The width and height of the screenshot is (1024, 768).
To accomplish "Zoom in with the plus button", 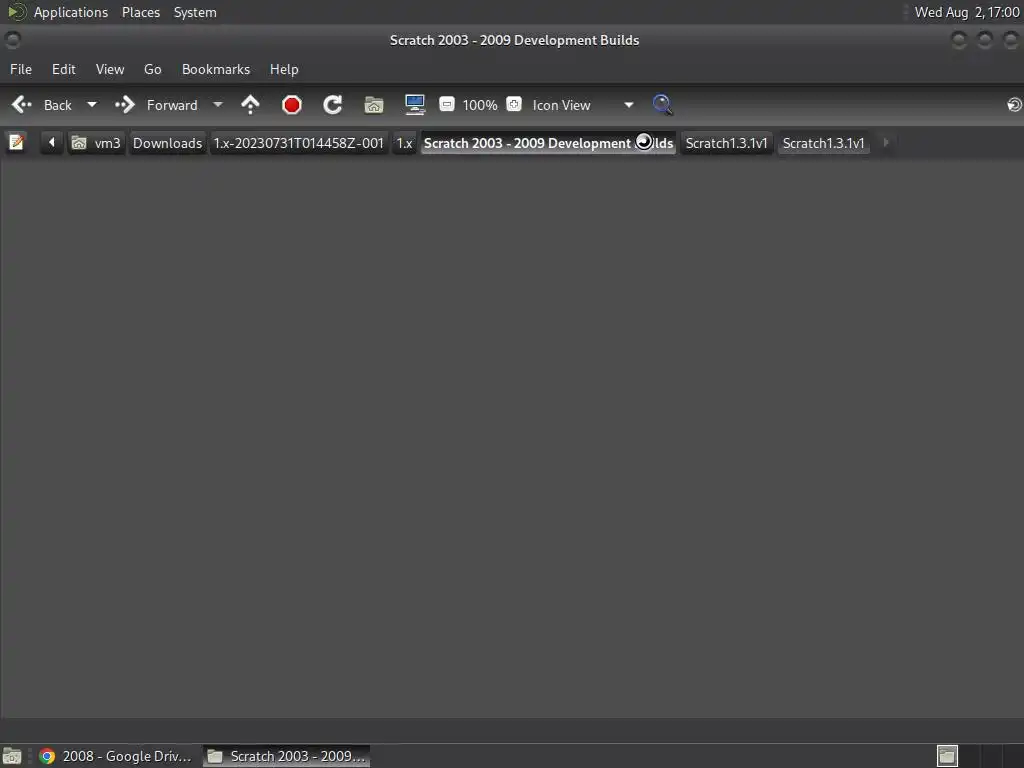I will [514, 104].
